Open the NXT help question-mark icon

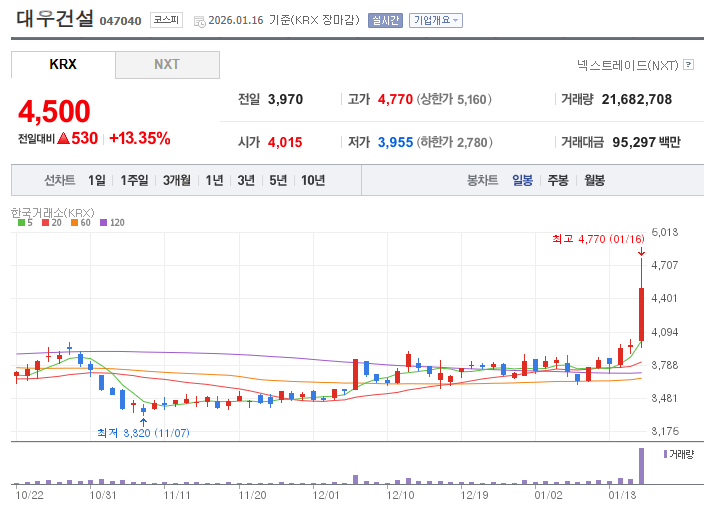coord(688,65)
